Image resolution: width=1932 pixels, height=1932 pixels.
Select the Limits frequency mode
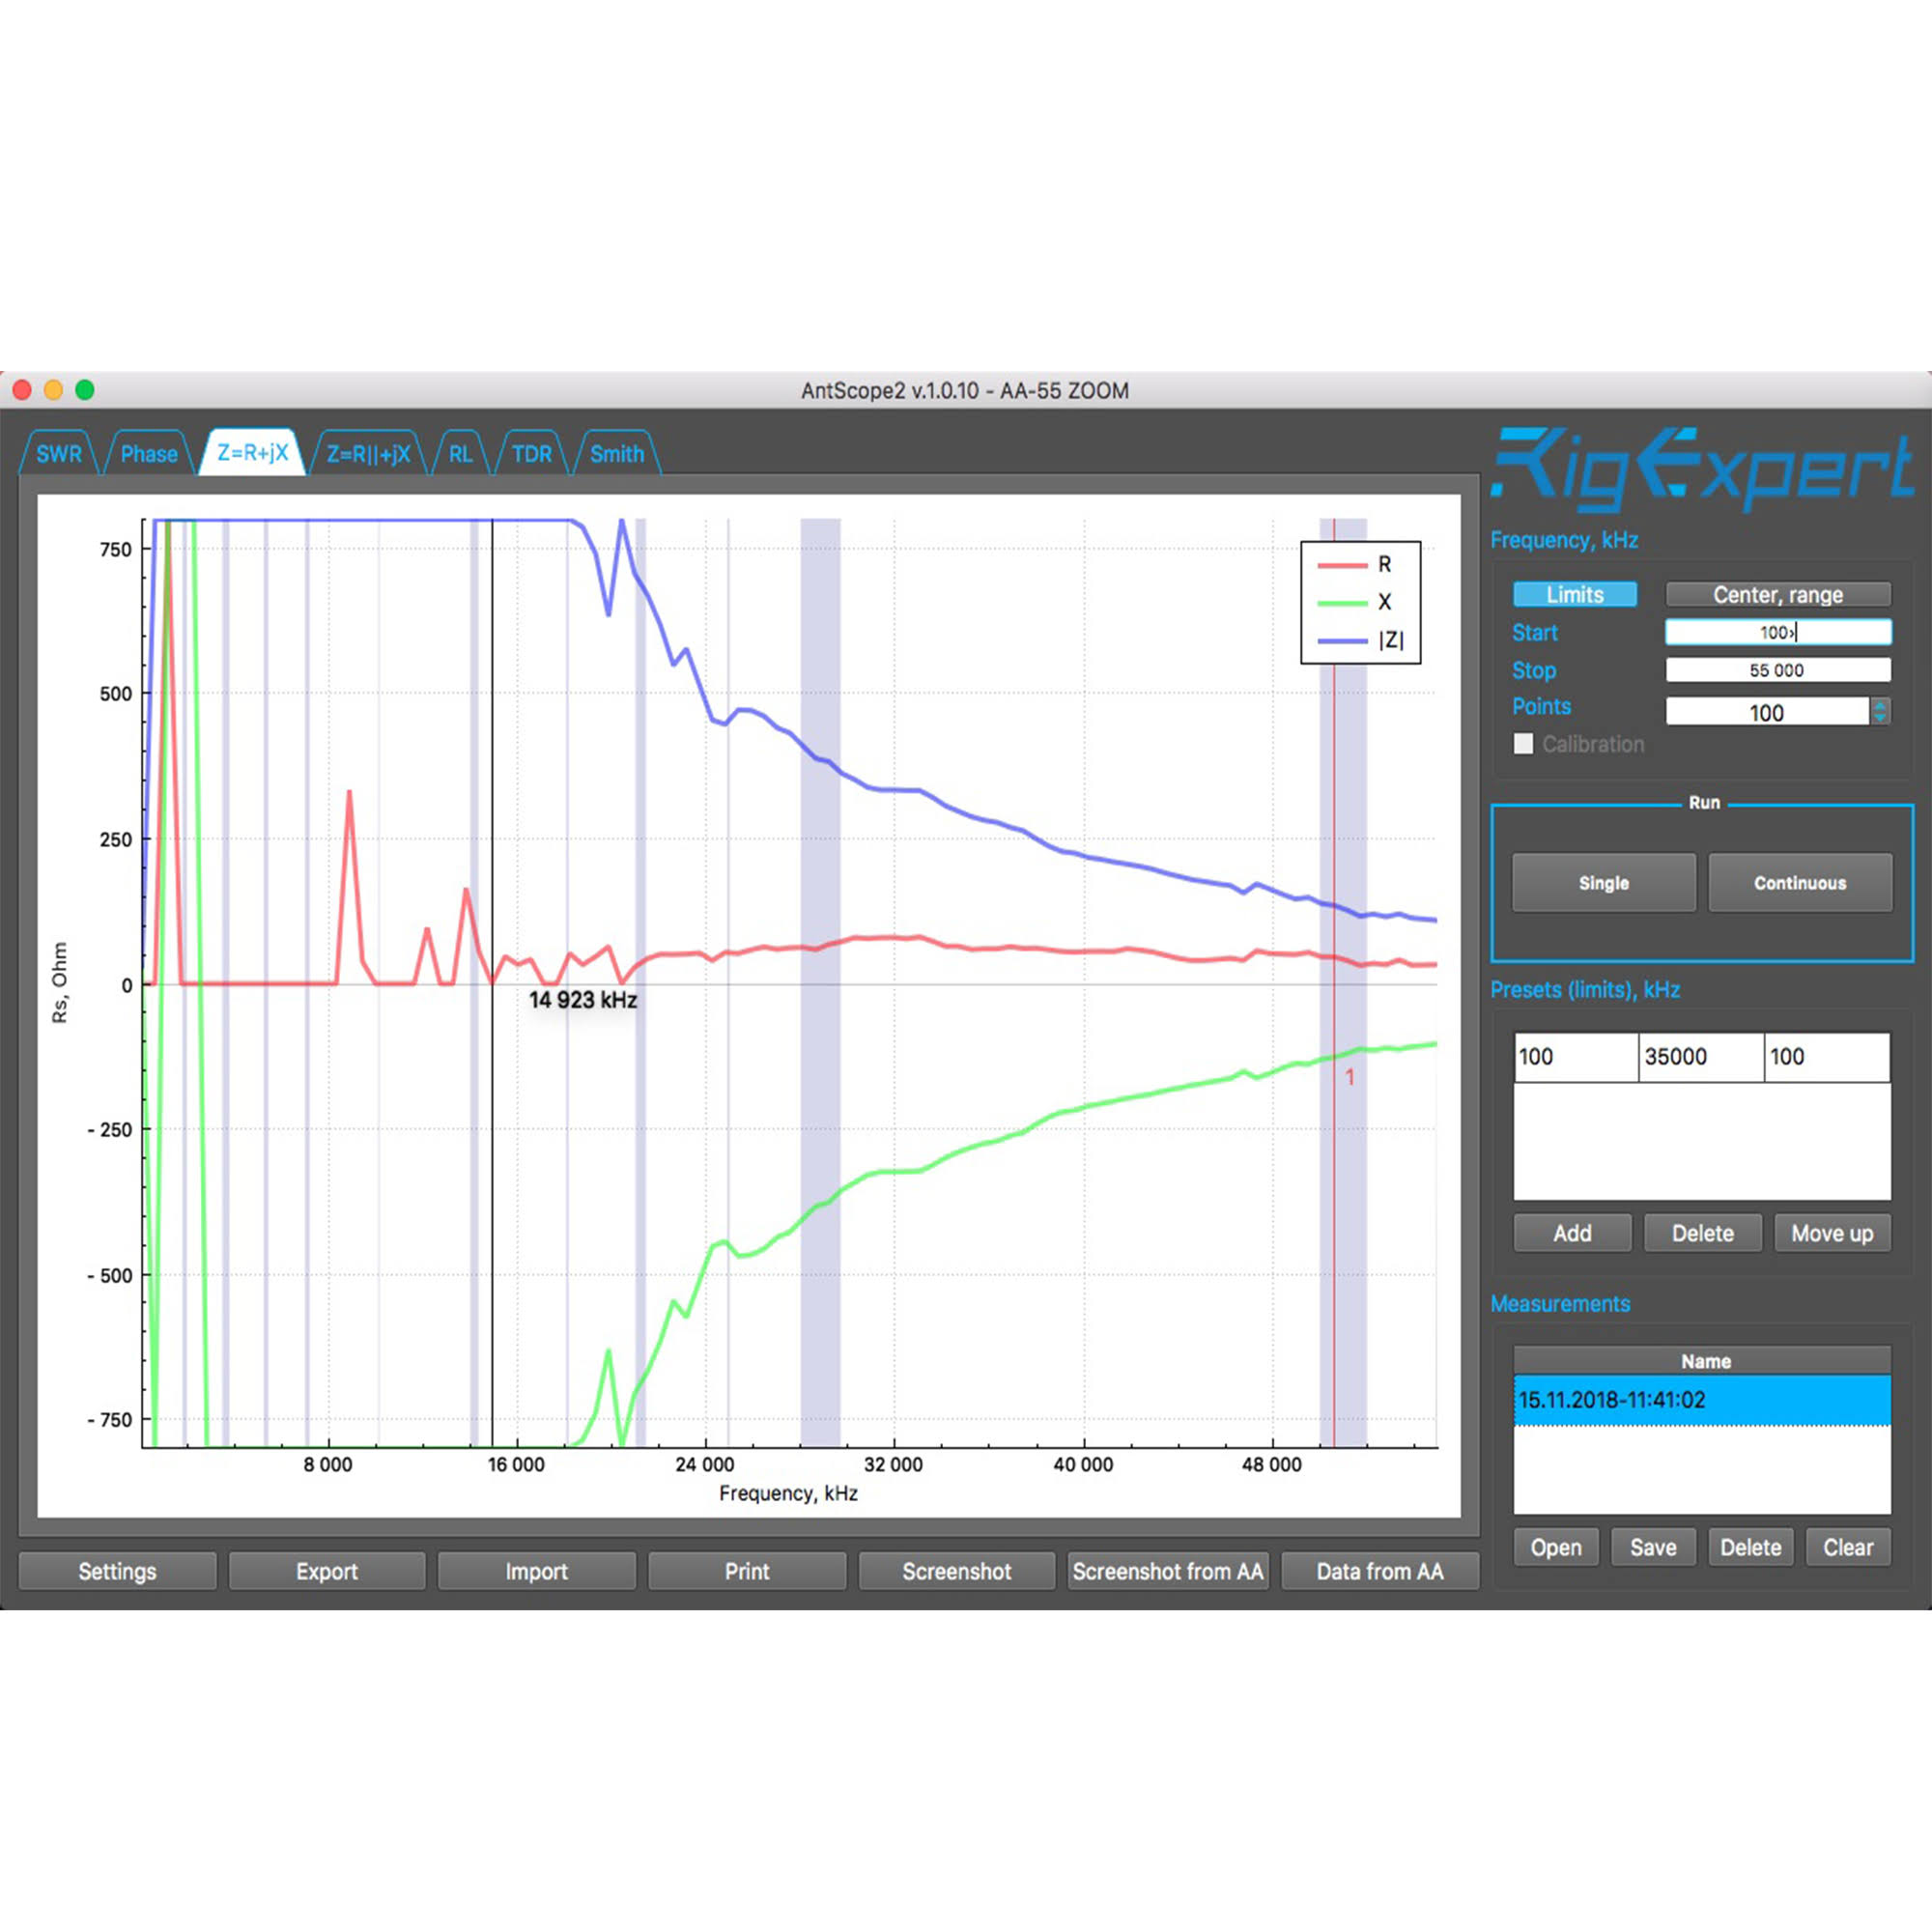(x=1574, y=595)
